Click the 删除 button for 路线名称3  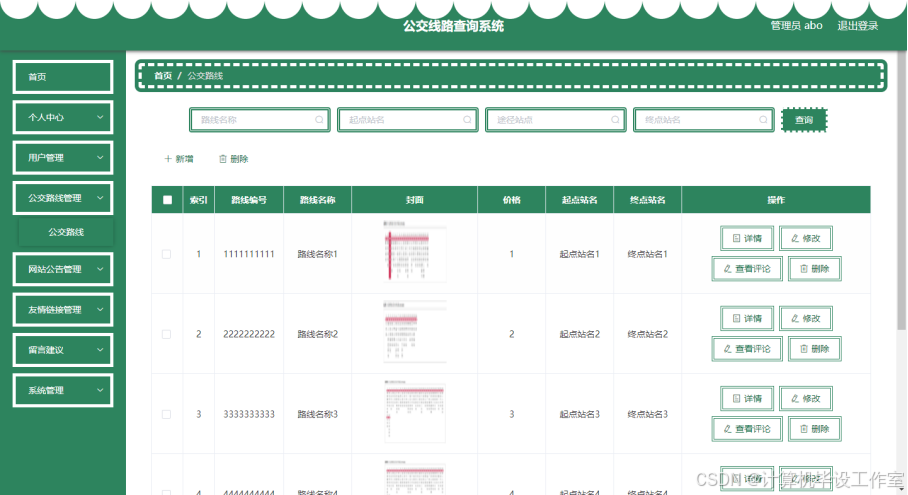(x=815, y=429)
